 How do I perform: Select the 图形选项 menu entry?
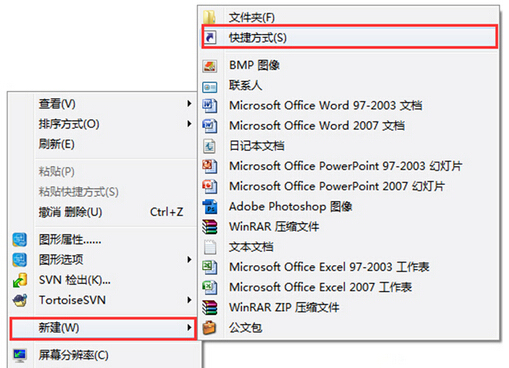point(103,260)
